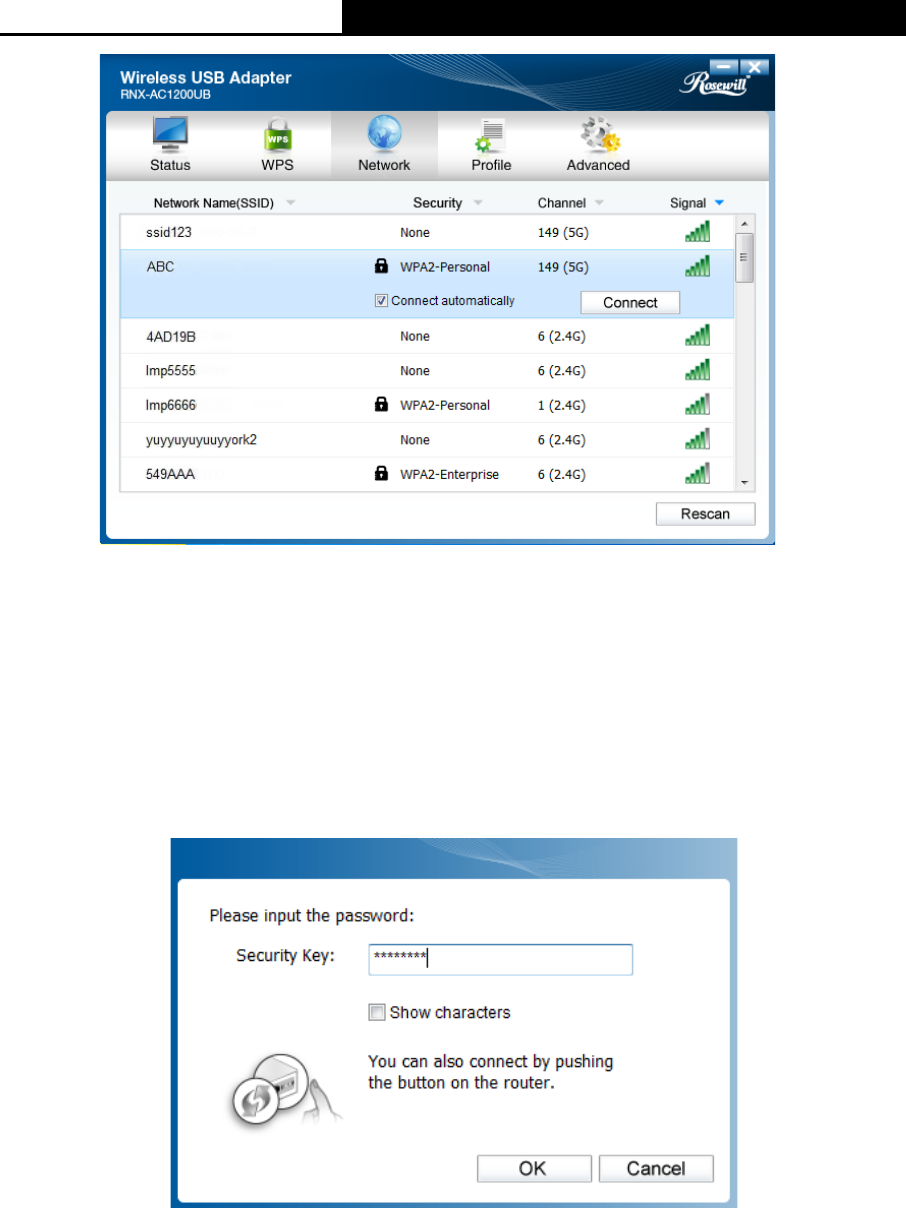
Task: Click signal bars for 549AAA
Action: pos(697,473)
